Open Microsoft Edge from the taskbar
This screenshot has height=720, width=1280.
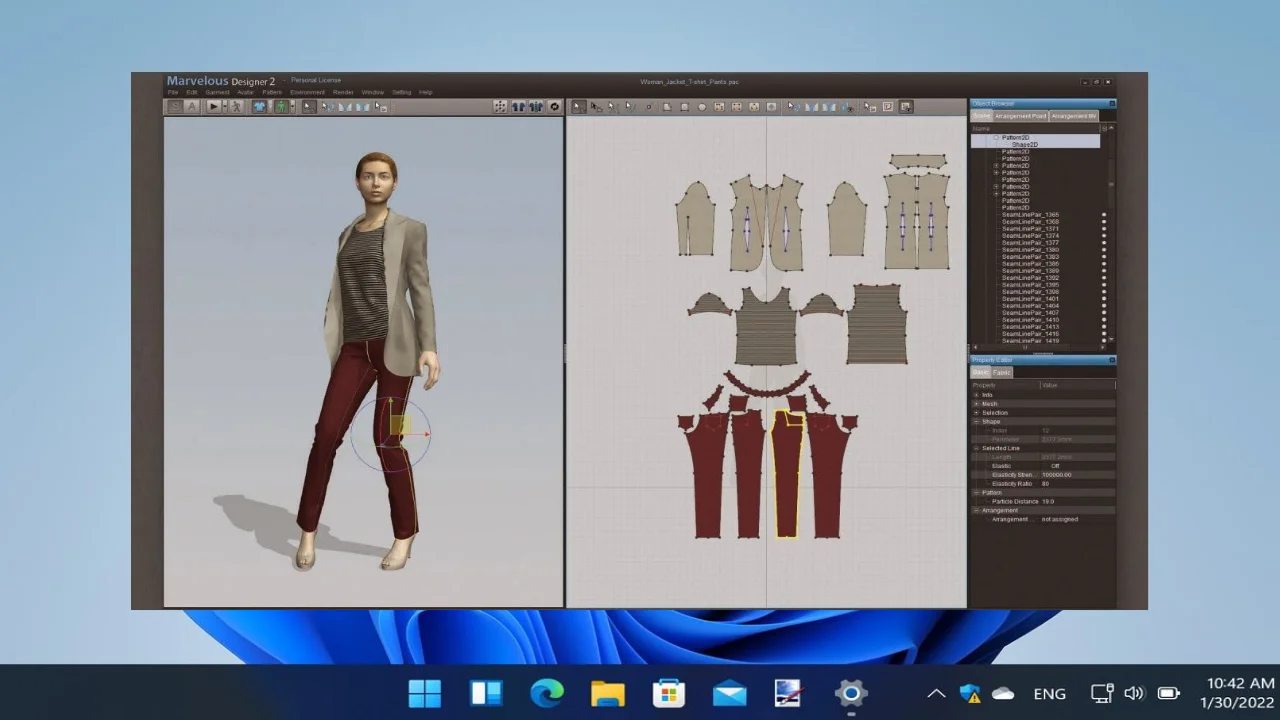(x=547, y=693)
